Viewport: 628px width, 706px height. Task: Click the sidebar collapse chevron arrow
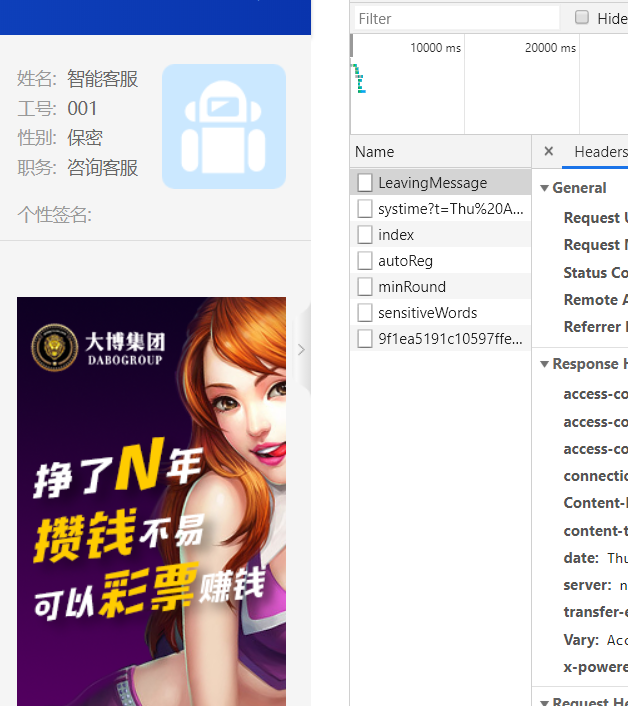[301, 349]
